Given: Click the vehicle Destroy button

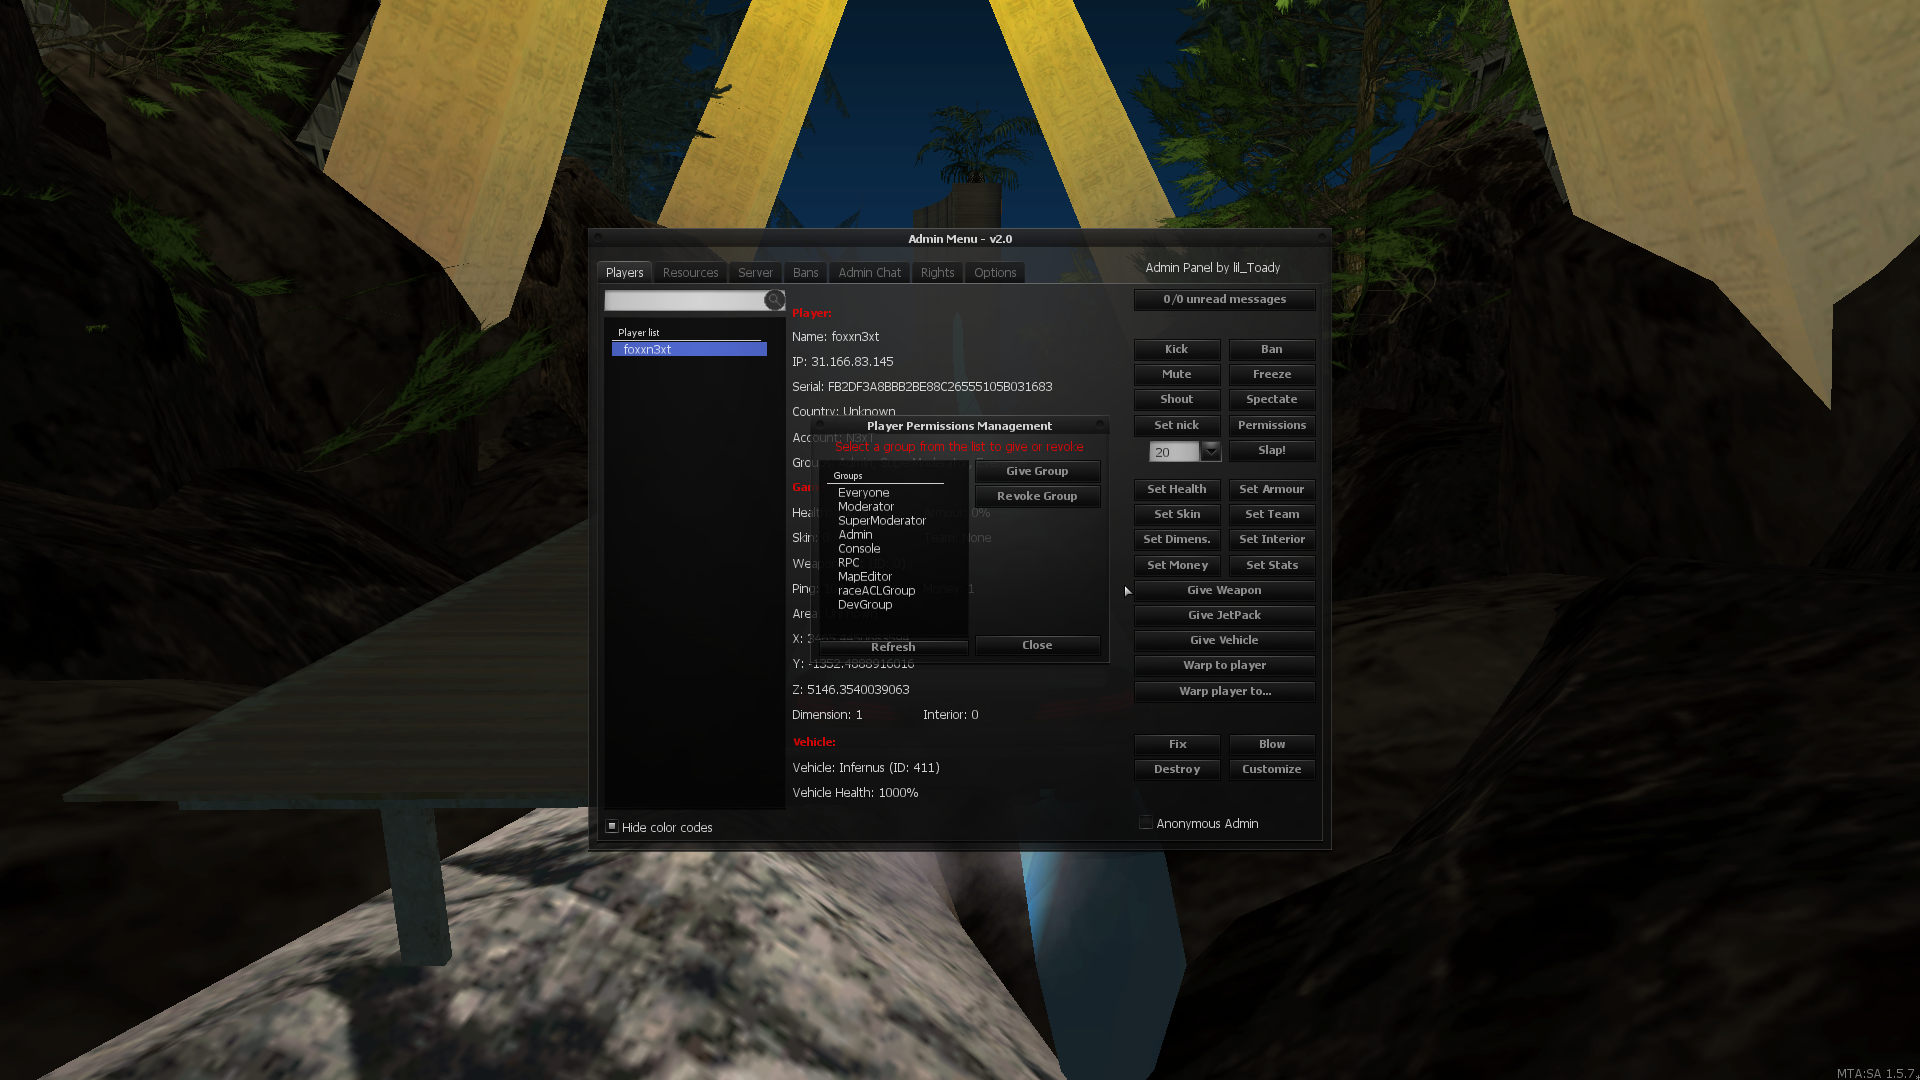Looking at the screenshot, I should (1177, 769).
